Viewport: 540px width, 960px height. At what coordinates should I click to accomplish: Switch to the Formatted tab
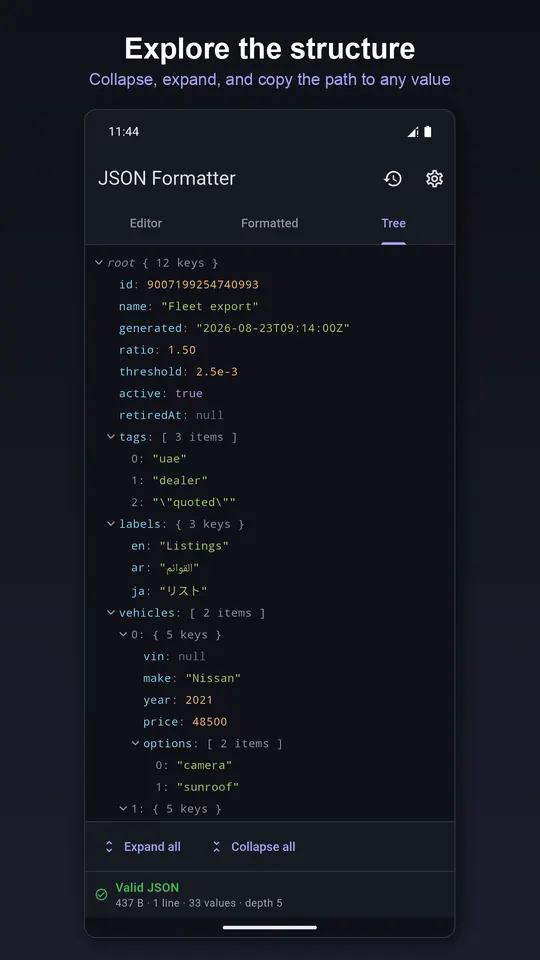coord(269,223)
